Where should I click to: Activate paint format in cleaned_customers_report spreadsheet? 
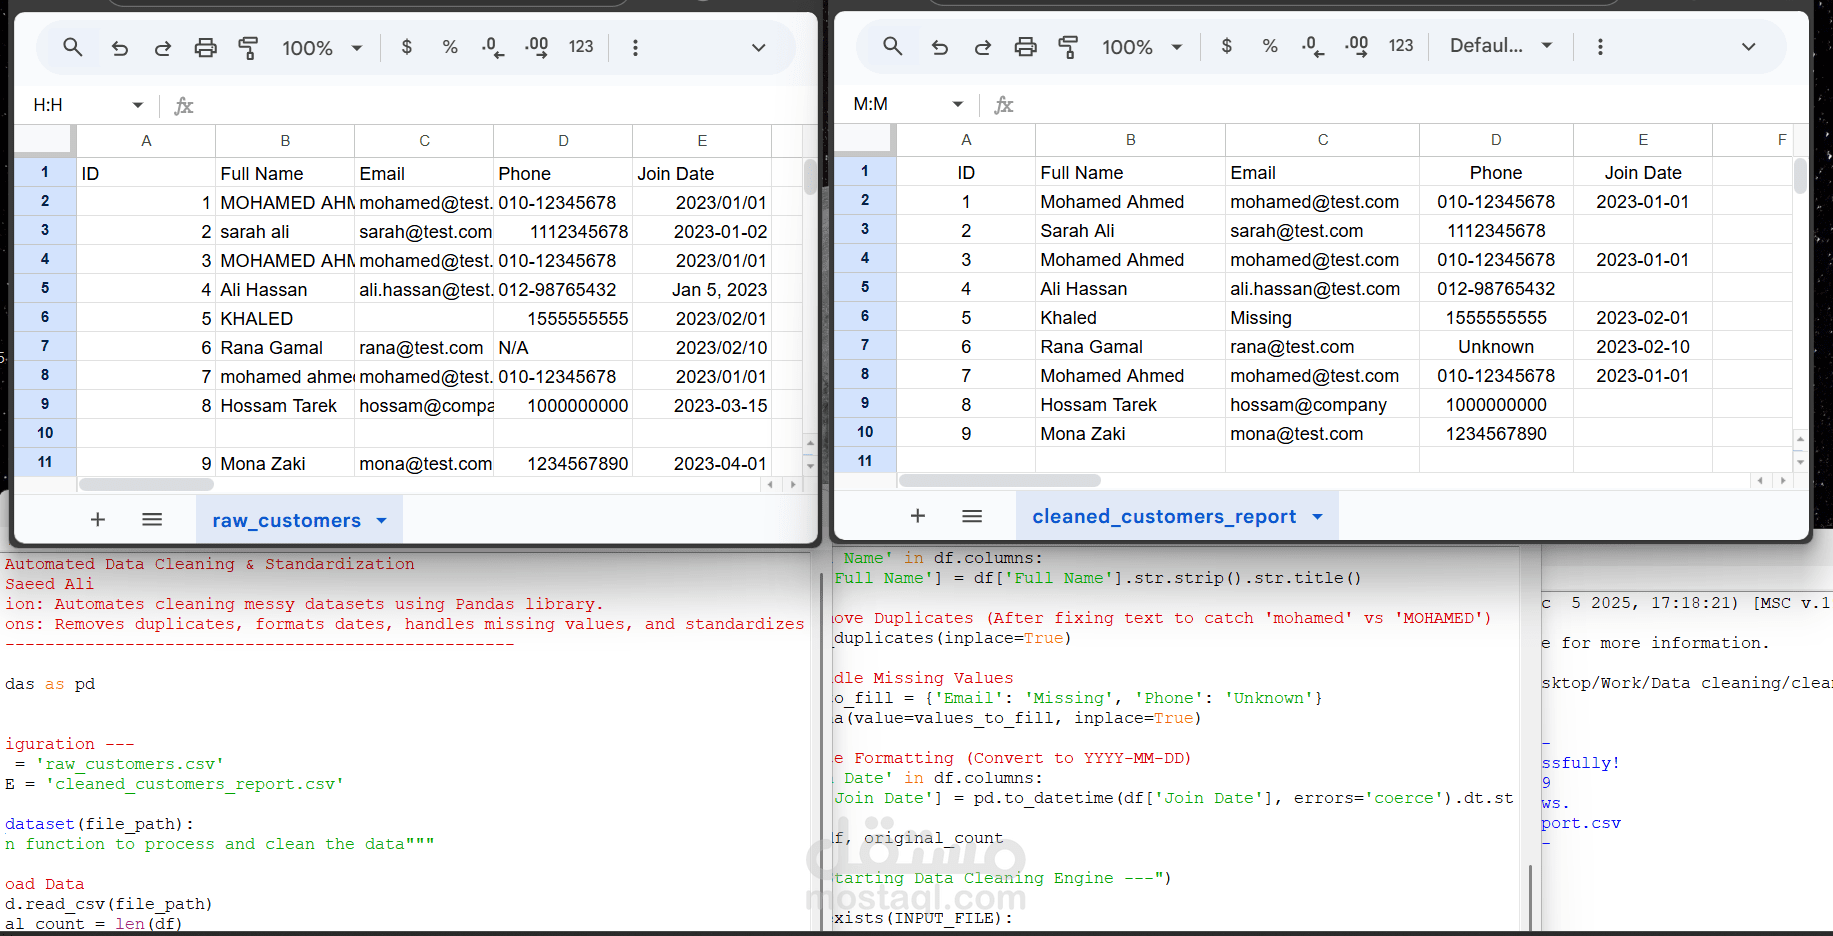pos(1068,46)
